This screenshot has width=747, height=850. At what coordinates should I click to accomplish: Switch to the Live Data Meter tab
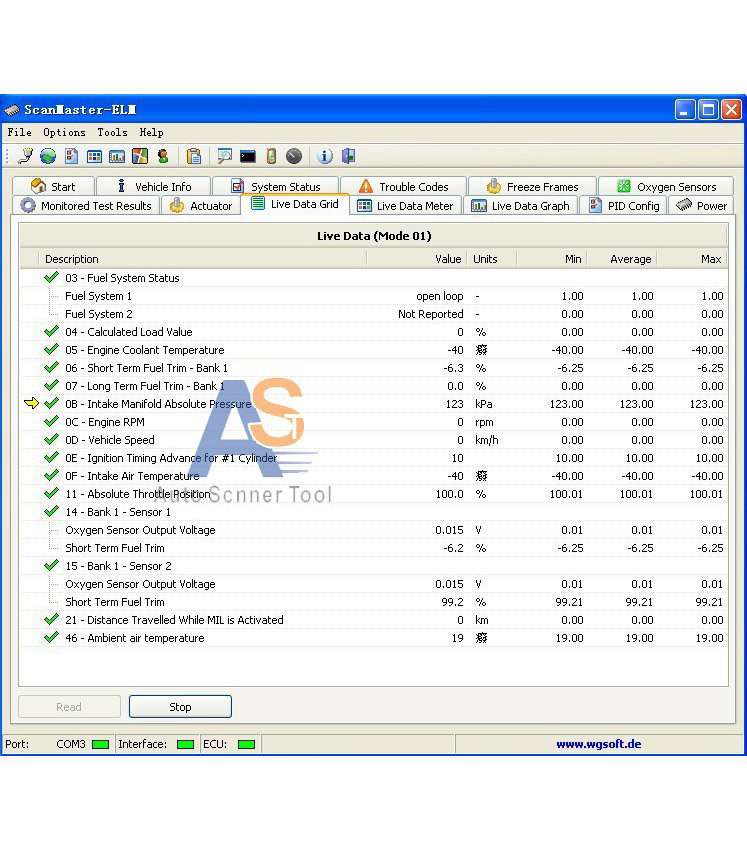click(406, 206)
